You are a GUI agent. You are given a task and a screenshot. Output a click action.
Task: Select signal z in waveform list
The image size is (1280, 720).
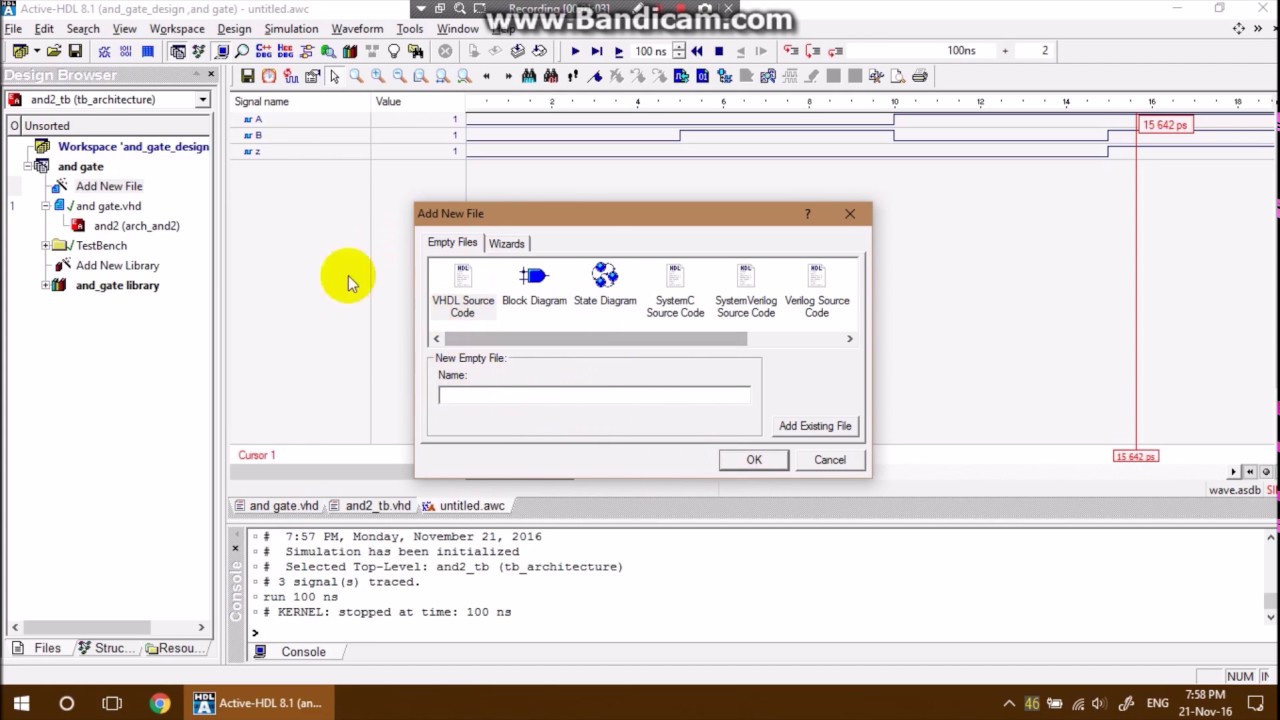click(257, 151)
